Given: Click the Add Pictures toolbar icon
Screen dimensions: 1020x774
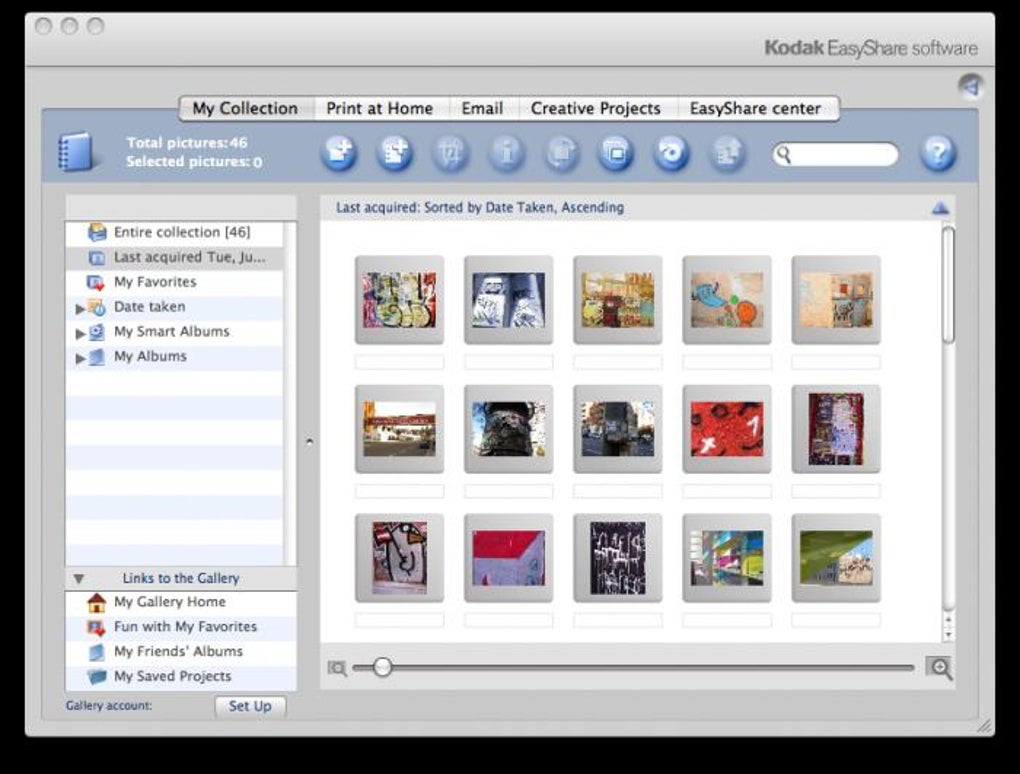Looking at the screenshot, I should pyautogui.click(x=339, y=153).
